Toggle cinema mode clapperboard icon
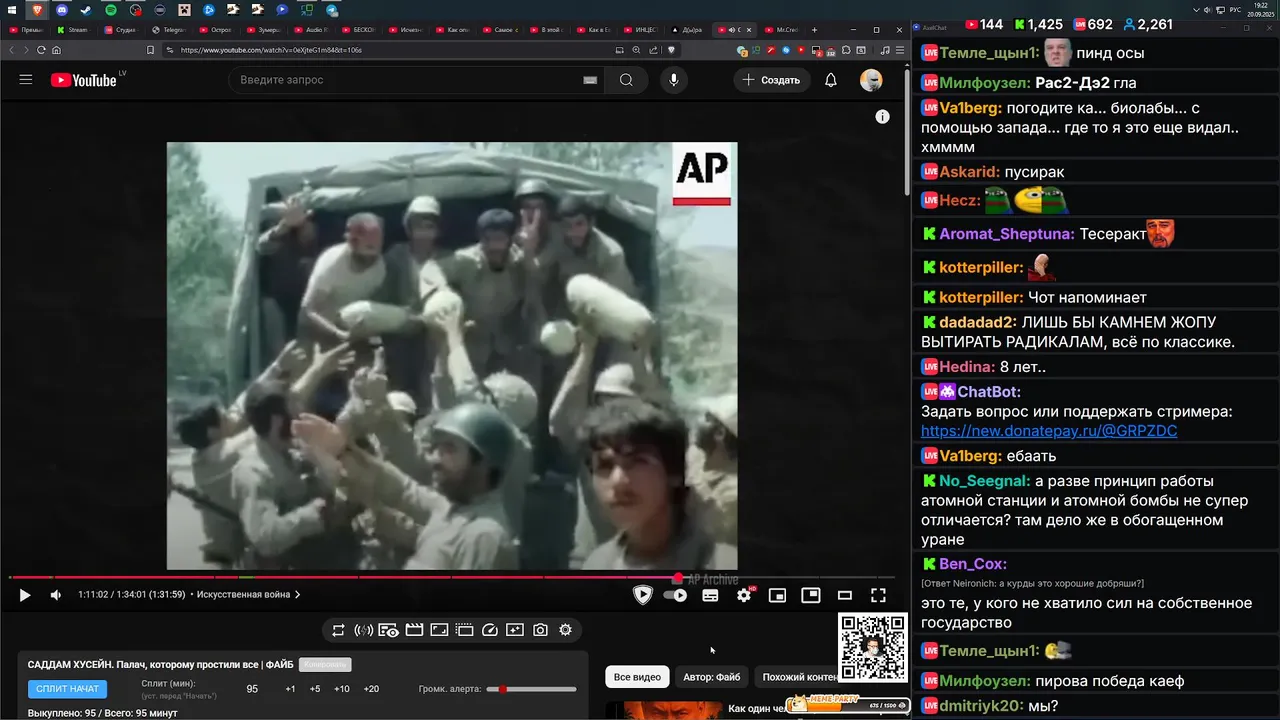This screenshot has height=720, width=1280. point(414,630)
